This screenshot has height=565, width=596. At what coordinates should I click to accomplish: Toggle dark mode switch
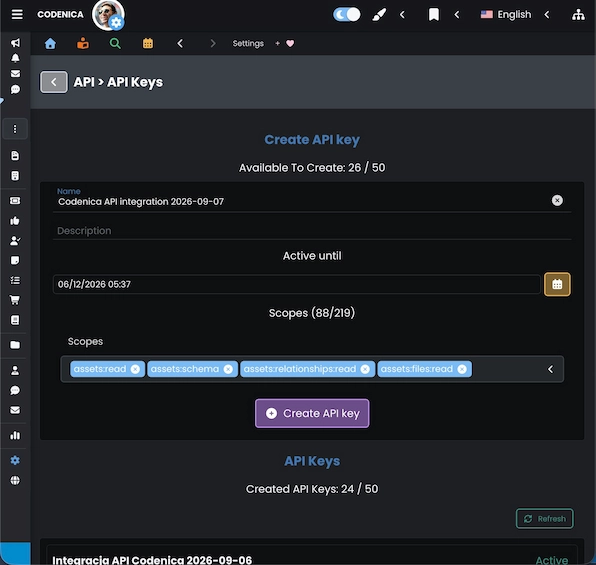click(347, 14)
